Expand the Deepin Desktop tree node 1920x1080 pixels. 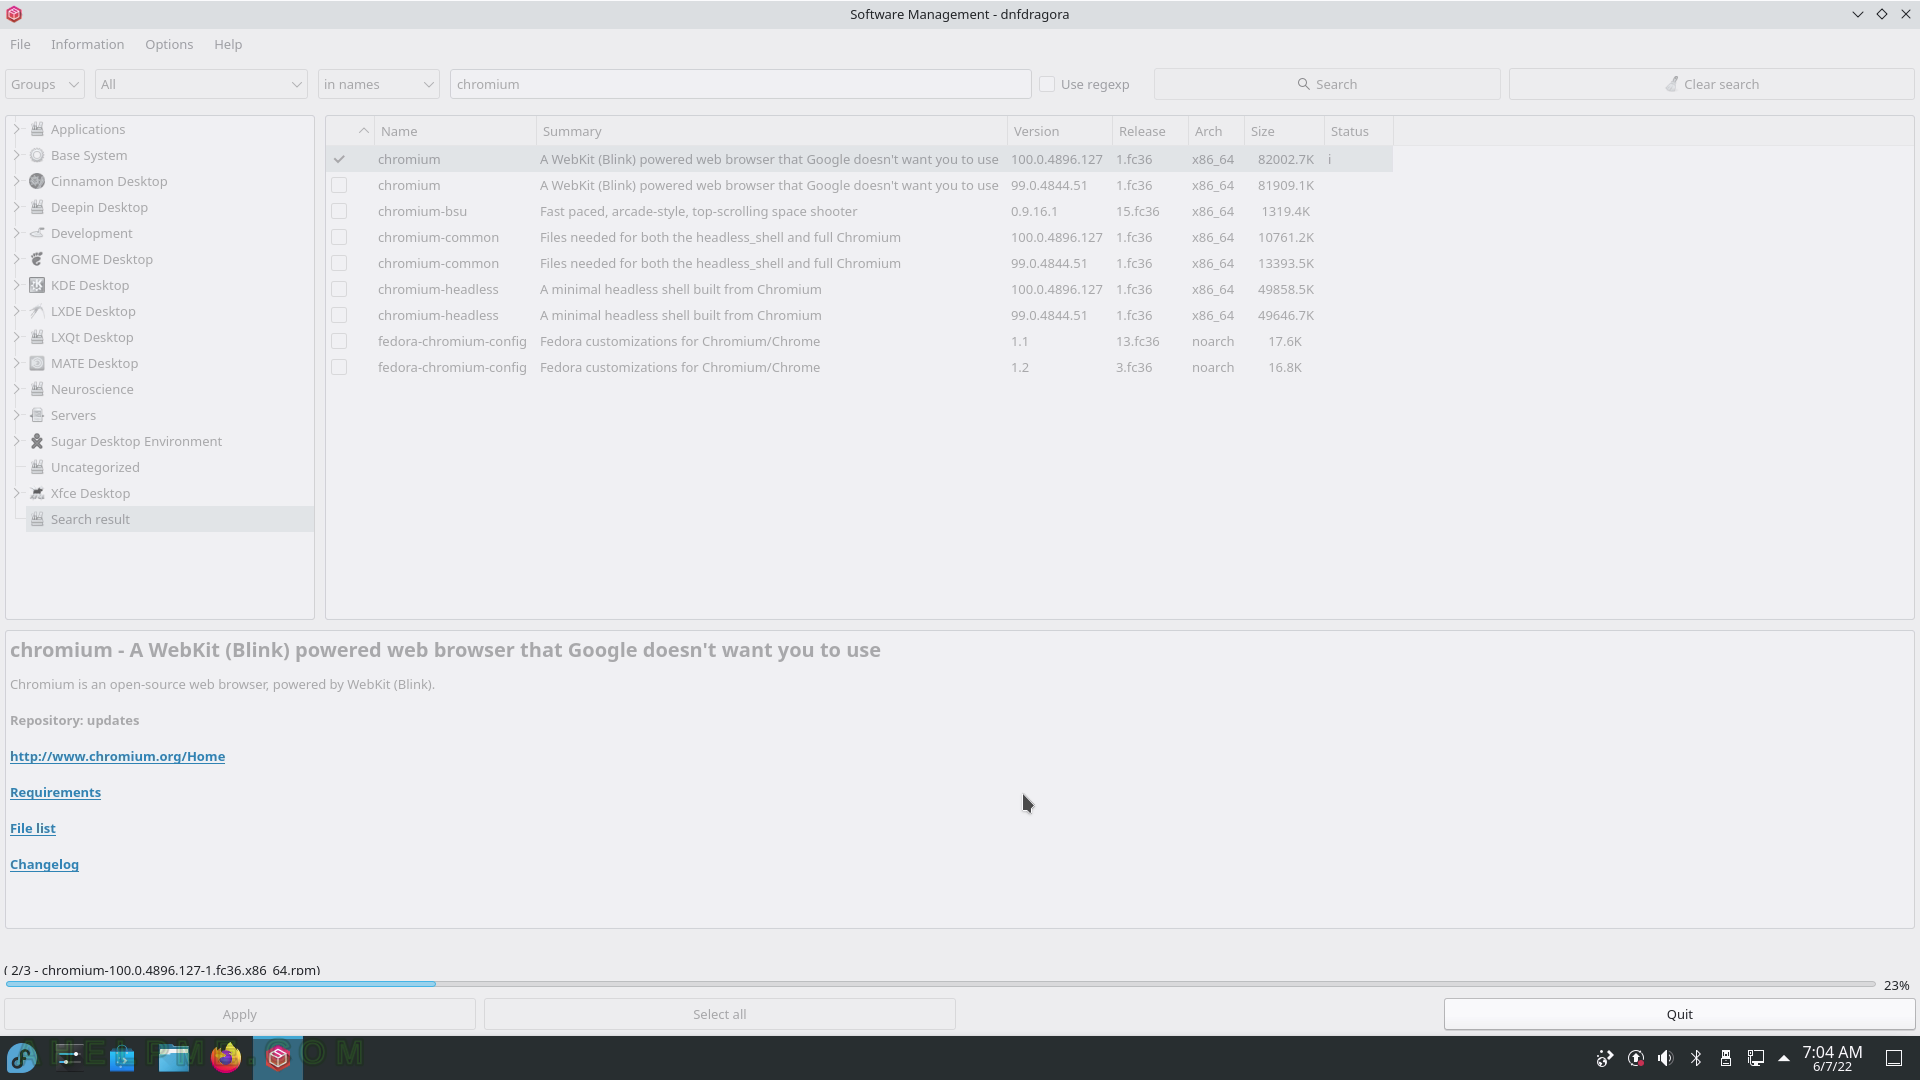coord(16,207)
